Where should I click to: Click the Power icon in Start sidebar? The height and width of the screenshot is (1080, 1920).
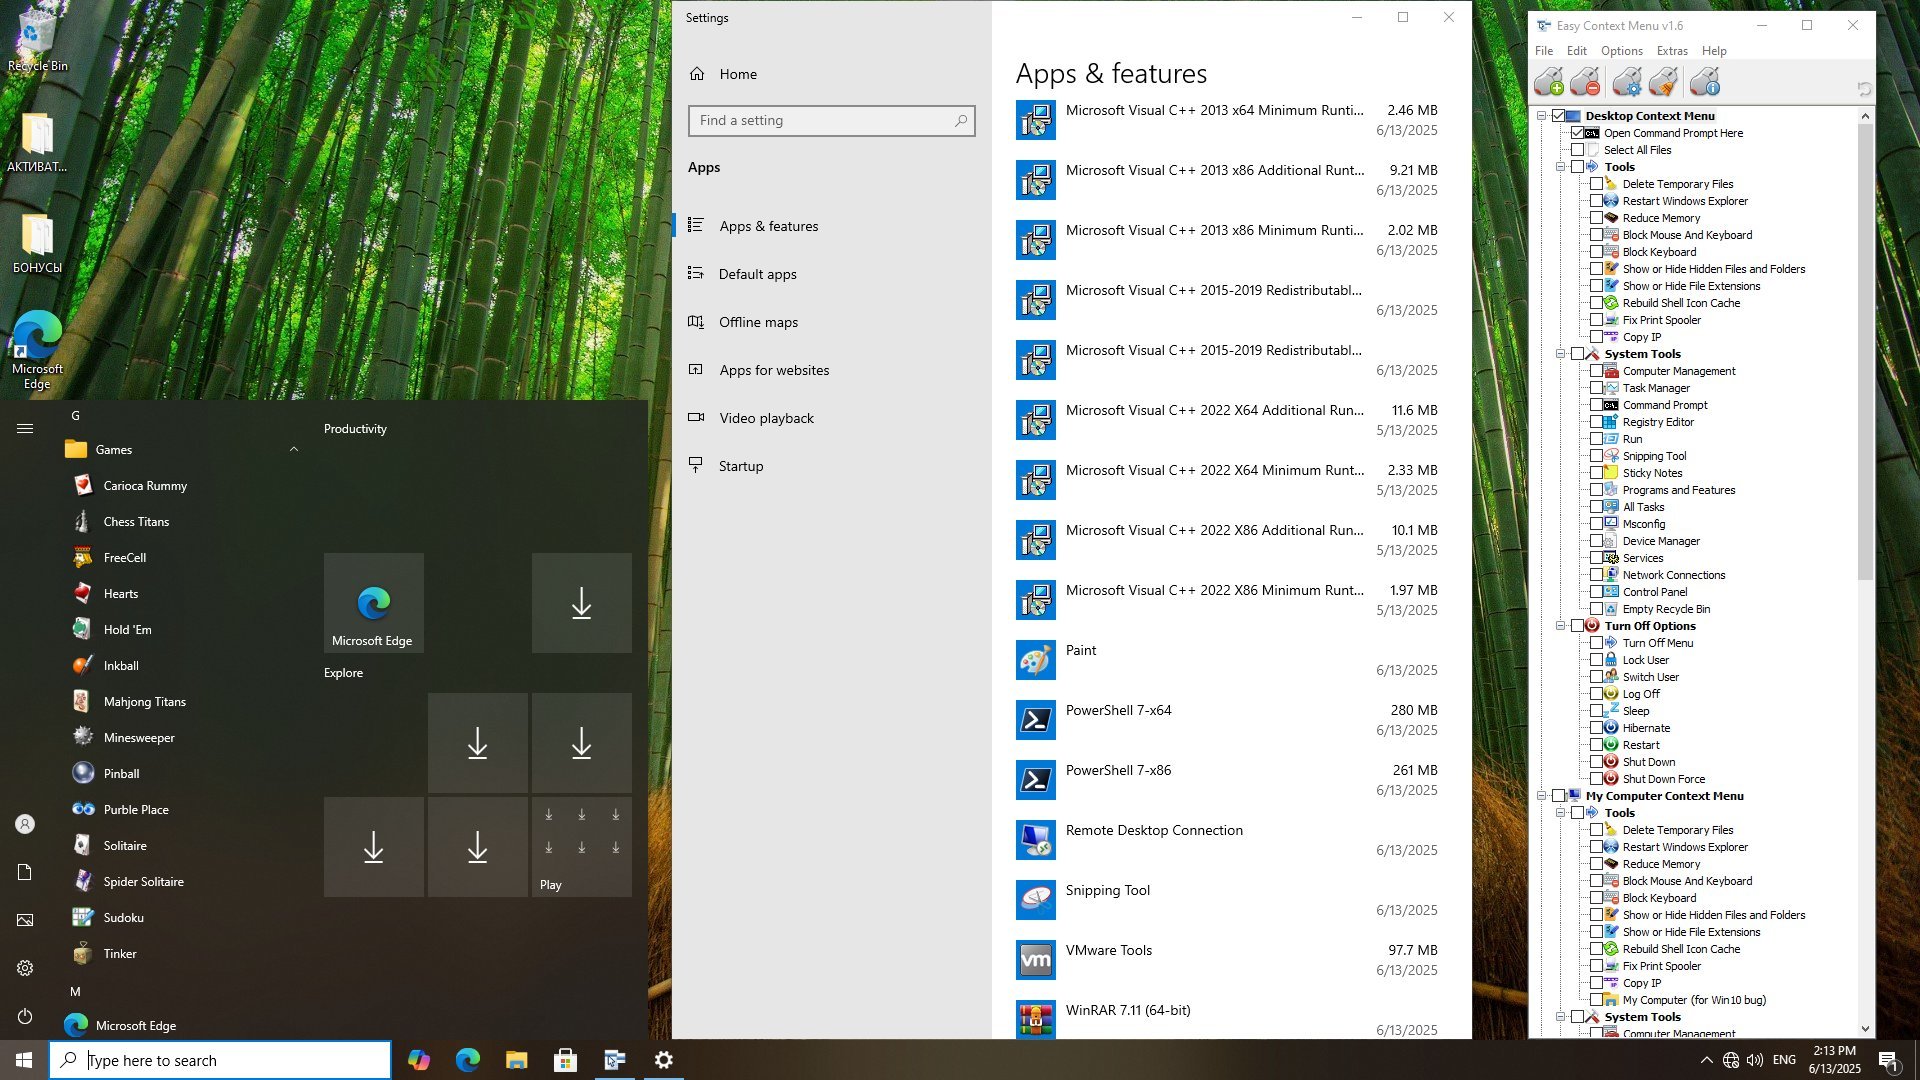coord(25,1016)
